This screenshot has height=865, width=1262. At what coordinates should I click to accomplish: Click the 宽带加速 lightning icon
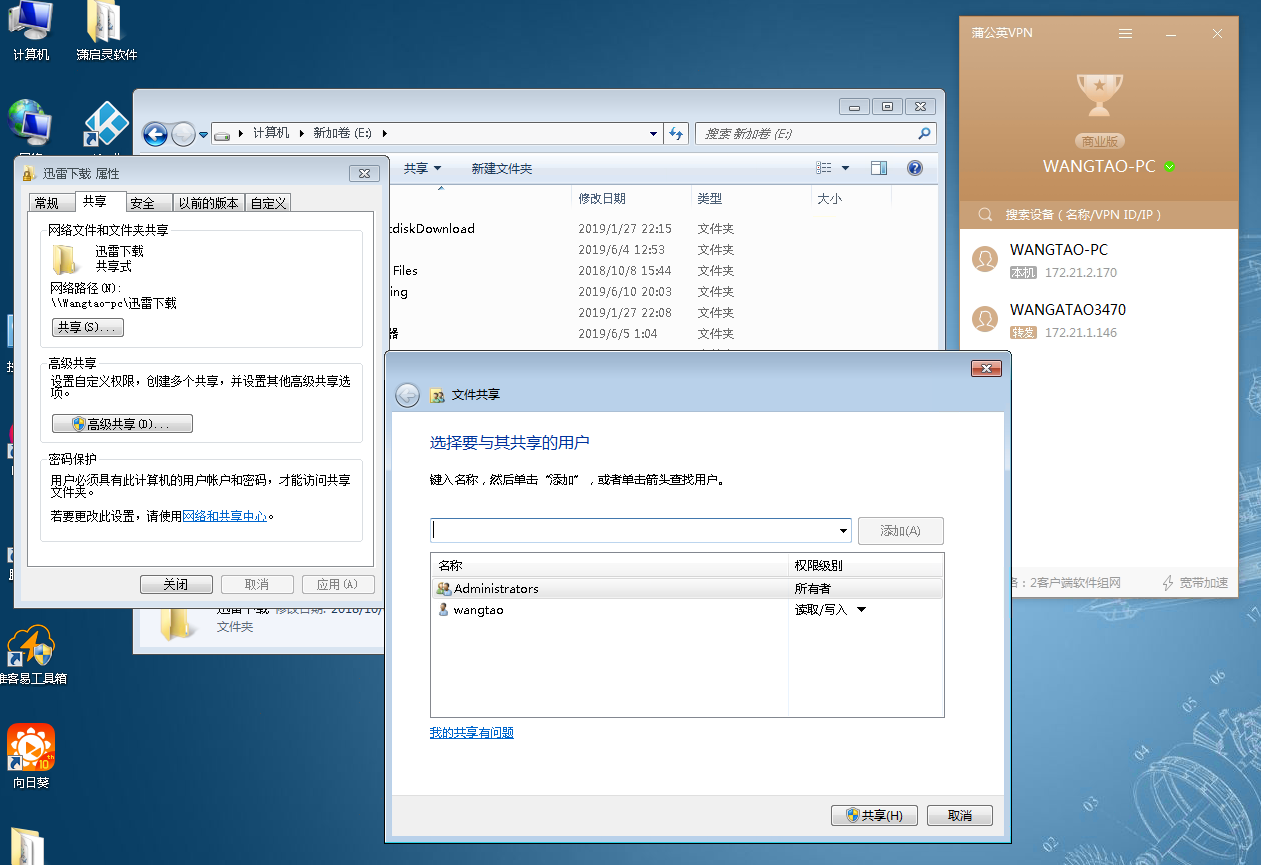tap(1167, 583)
